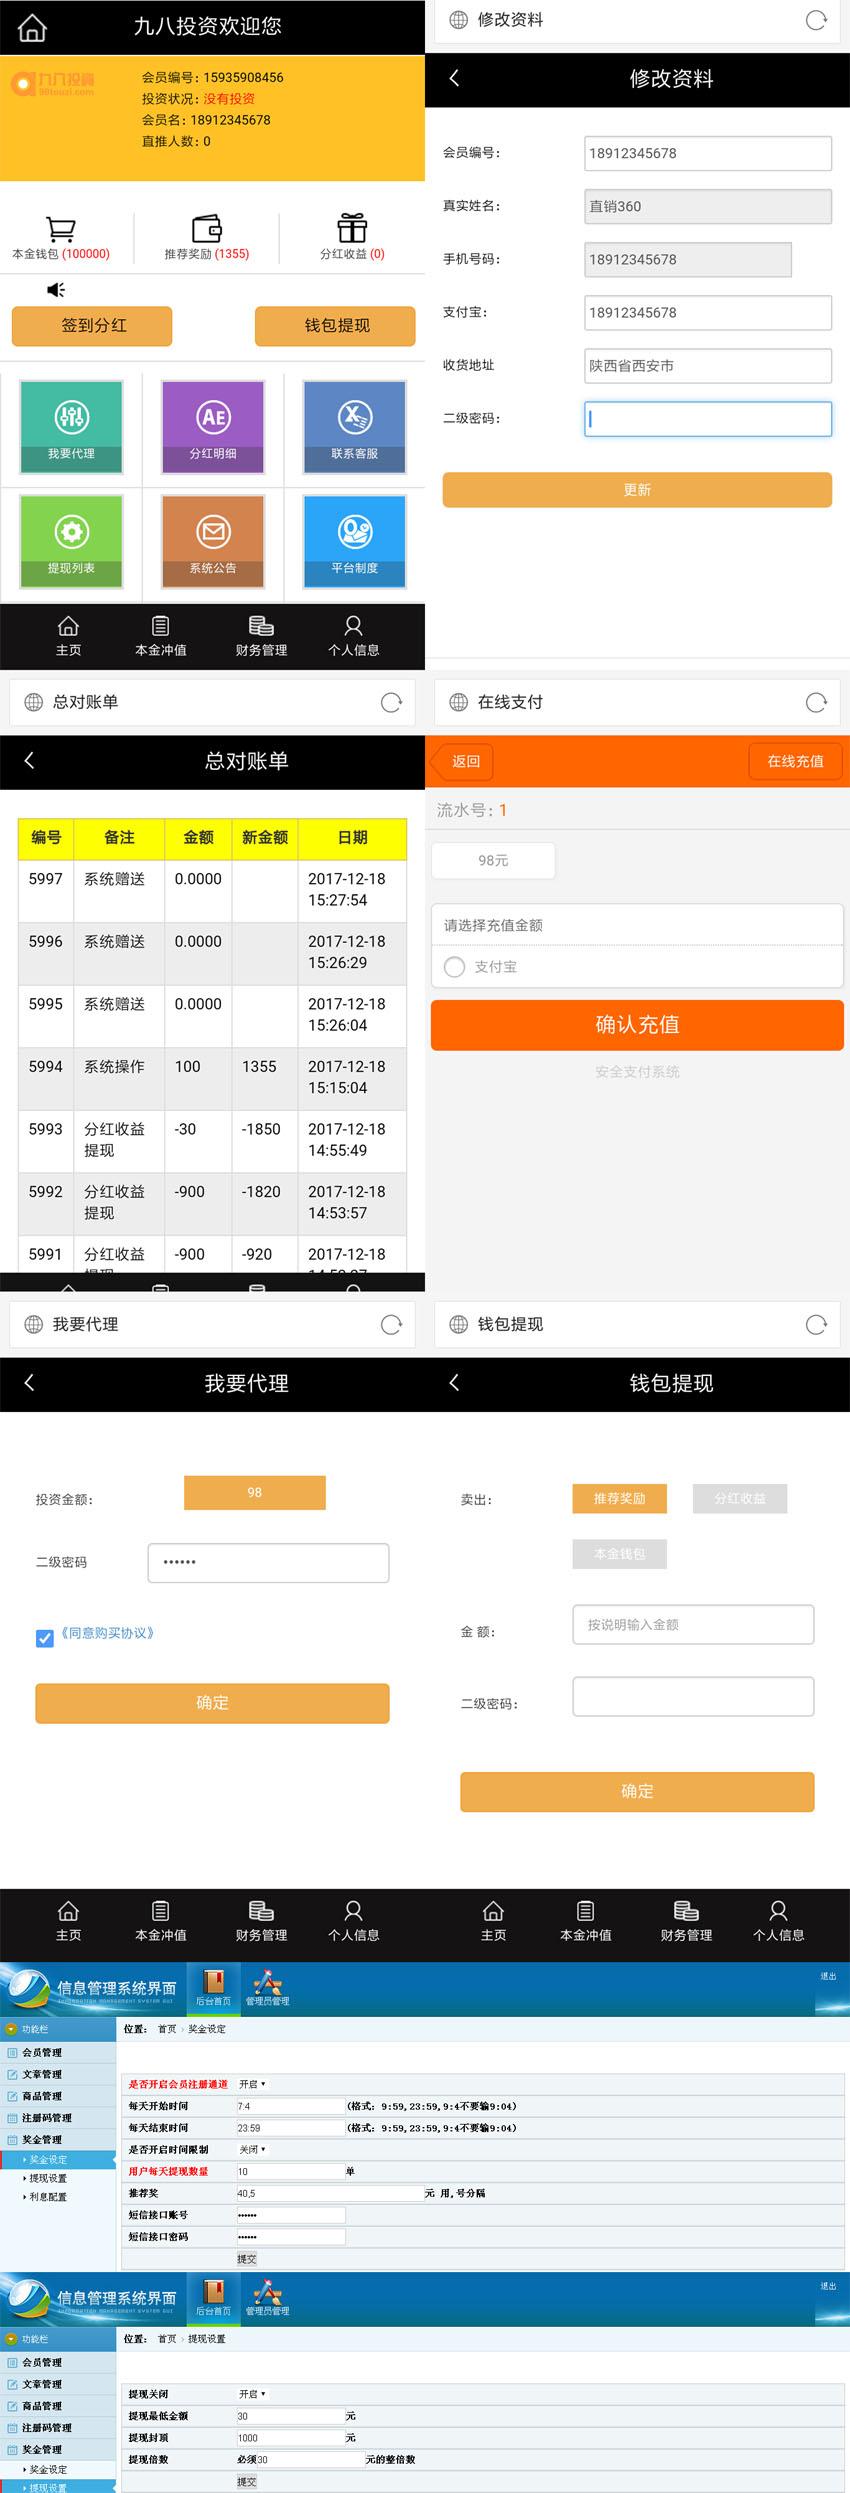This screenshot has width=850, height=2493.
Task: Tap the 推荐奖励 wallet icon
Action: tap(207, 229)
